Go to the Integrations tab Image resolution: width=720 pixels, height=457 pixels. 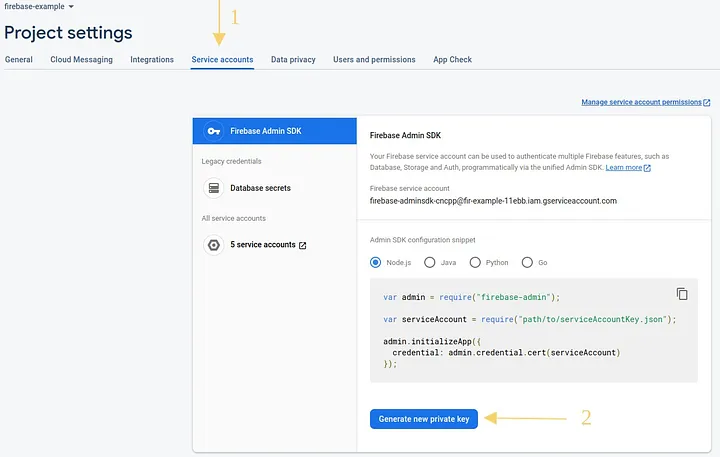[x=152, y=60]
